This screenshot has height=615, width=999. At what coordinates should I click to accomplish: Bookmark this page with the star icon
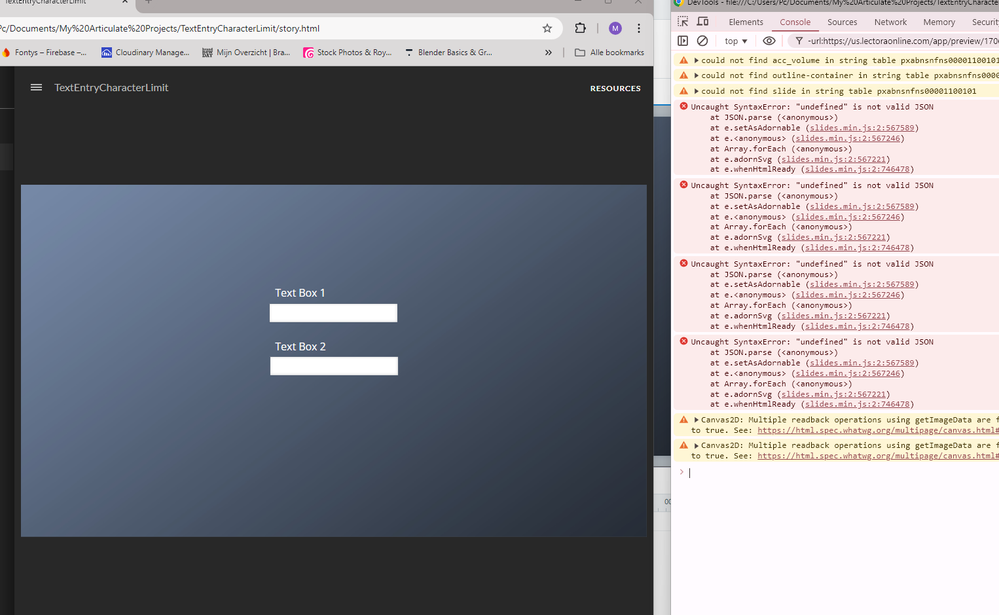point(547,29)
